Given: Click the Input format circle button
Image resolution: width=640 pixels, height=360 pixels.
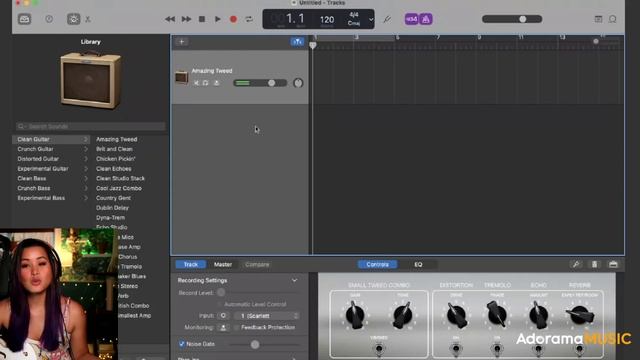Looking at the screenshot, I should click(x=223, y=316).
